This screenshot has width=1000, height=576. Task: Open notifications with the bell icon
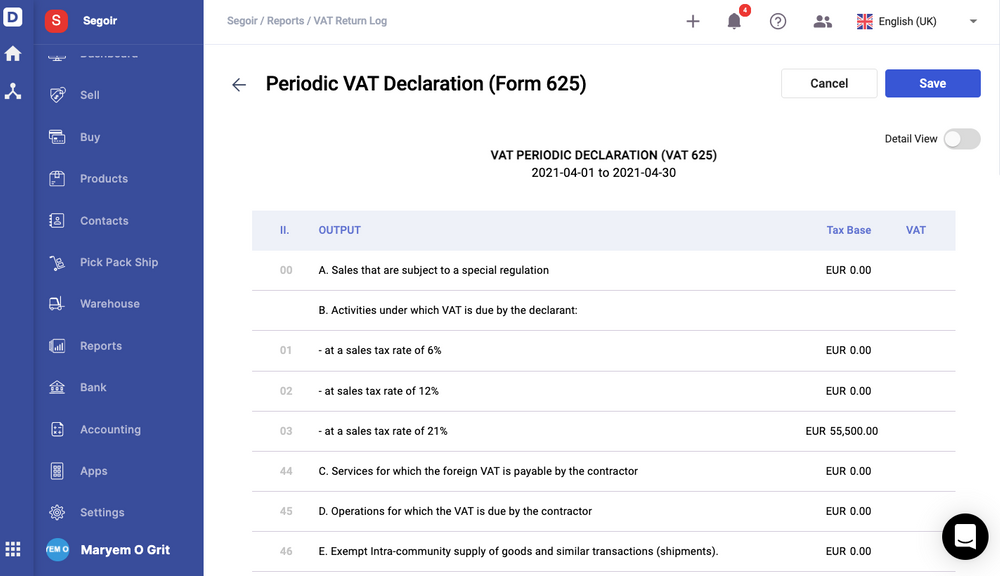point(735,21)
